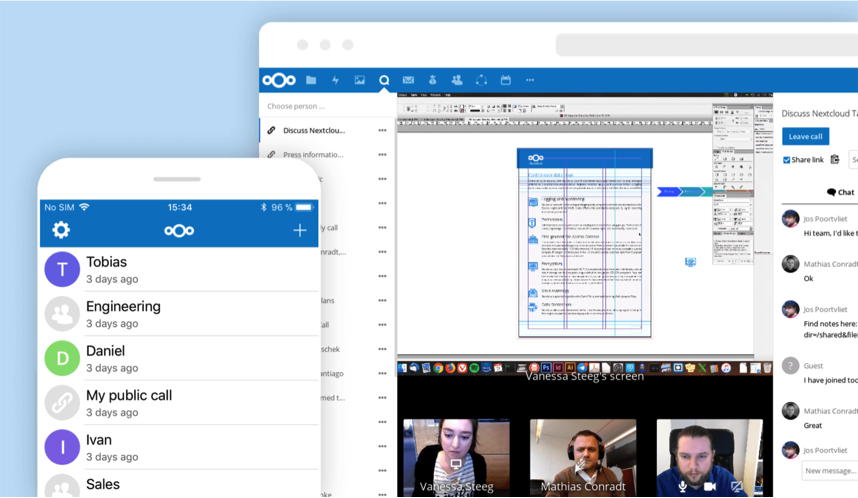Screen dimensions: 858x498
Task: Click the document page in shared screen
Action: point(585,242)
